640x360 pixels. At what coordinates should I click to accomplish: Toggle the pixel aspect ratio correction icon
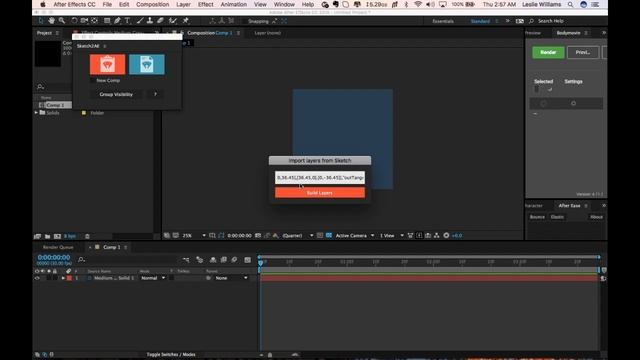click(410, 236)
